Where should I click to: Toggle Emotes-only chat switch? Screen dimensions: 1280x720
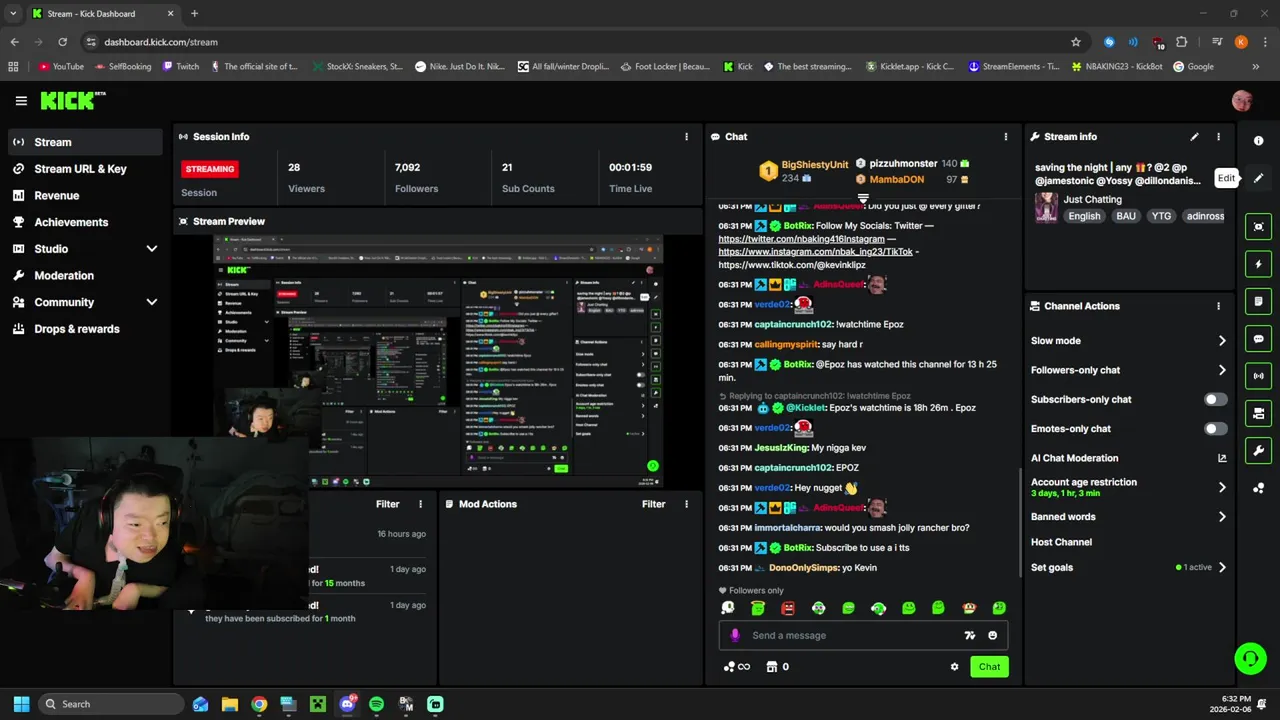tap(1215, 428)
